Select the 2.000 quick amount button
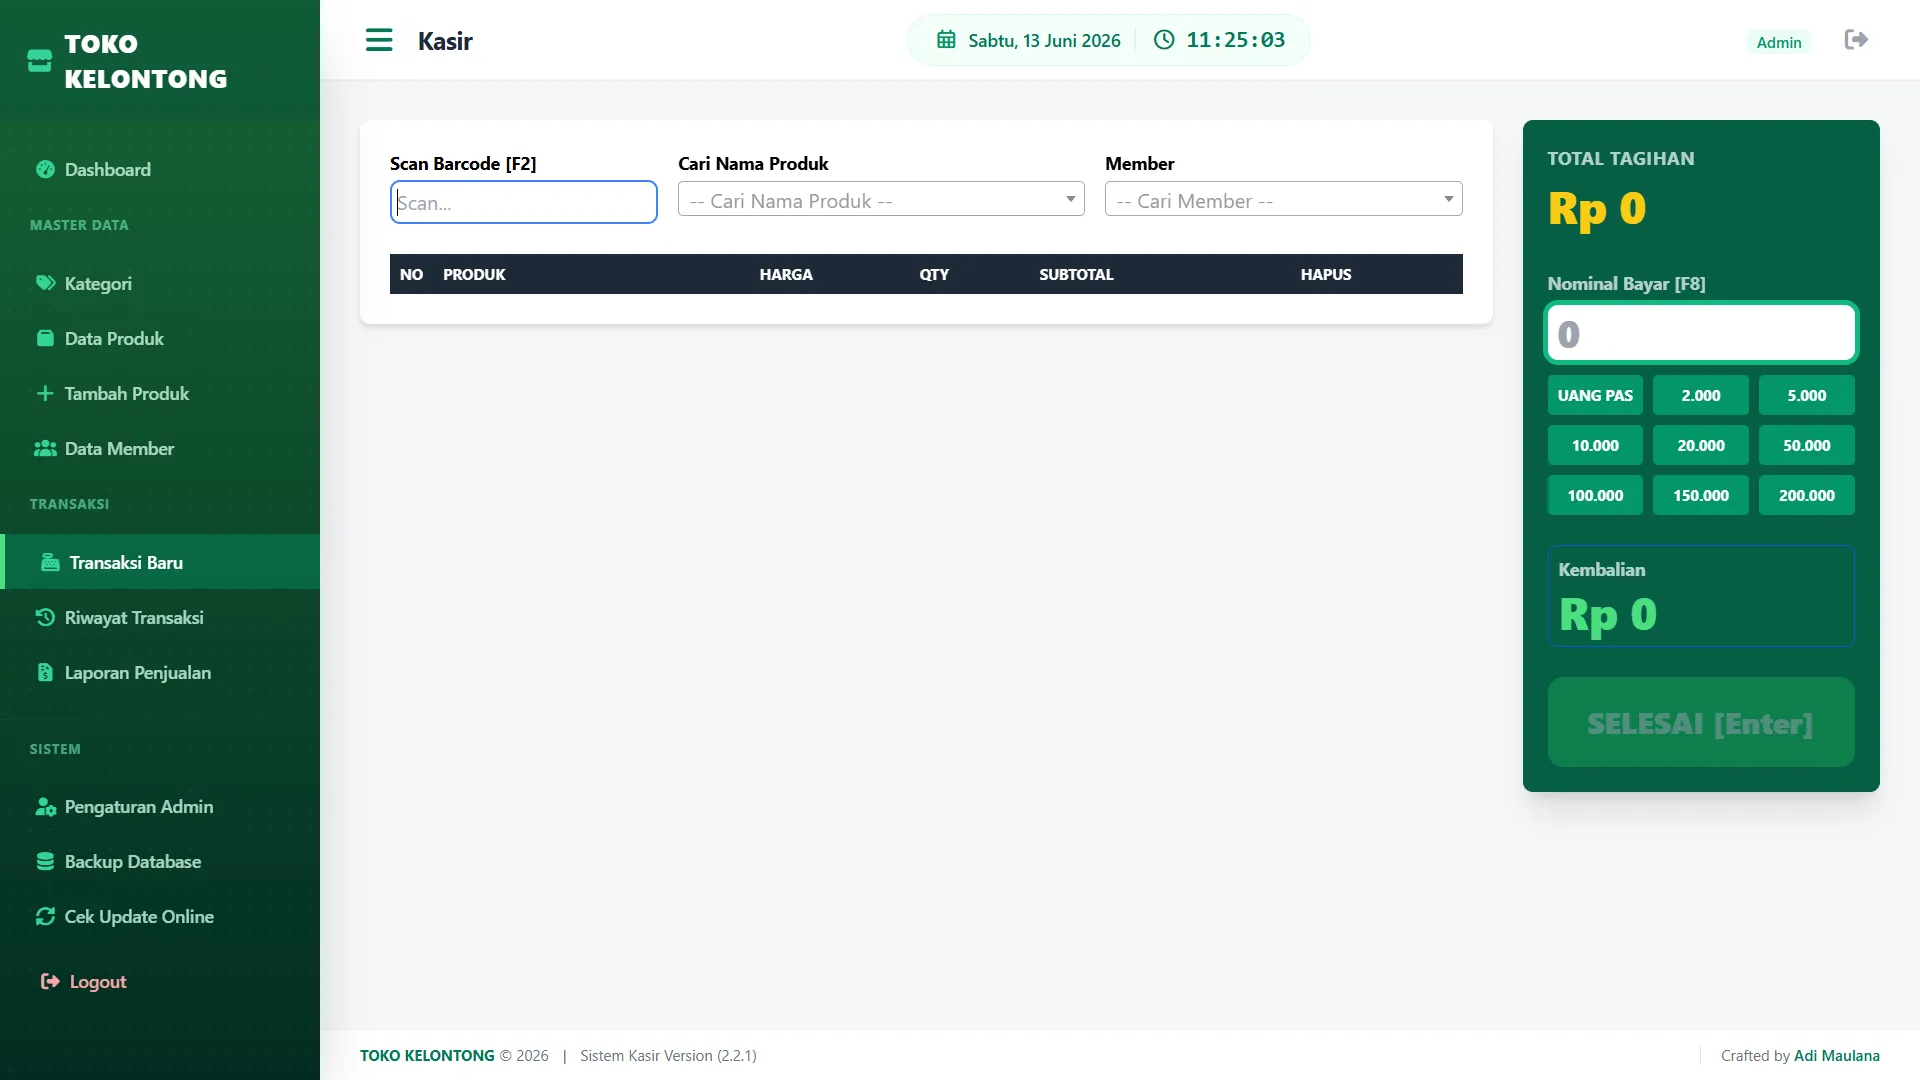Viewport: 1920px width, 1080px height. click(1701, 395)
